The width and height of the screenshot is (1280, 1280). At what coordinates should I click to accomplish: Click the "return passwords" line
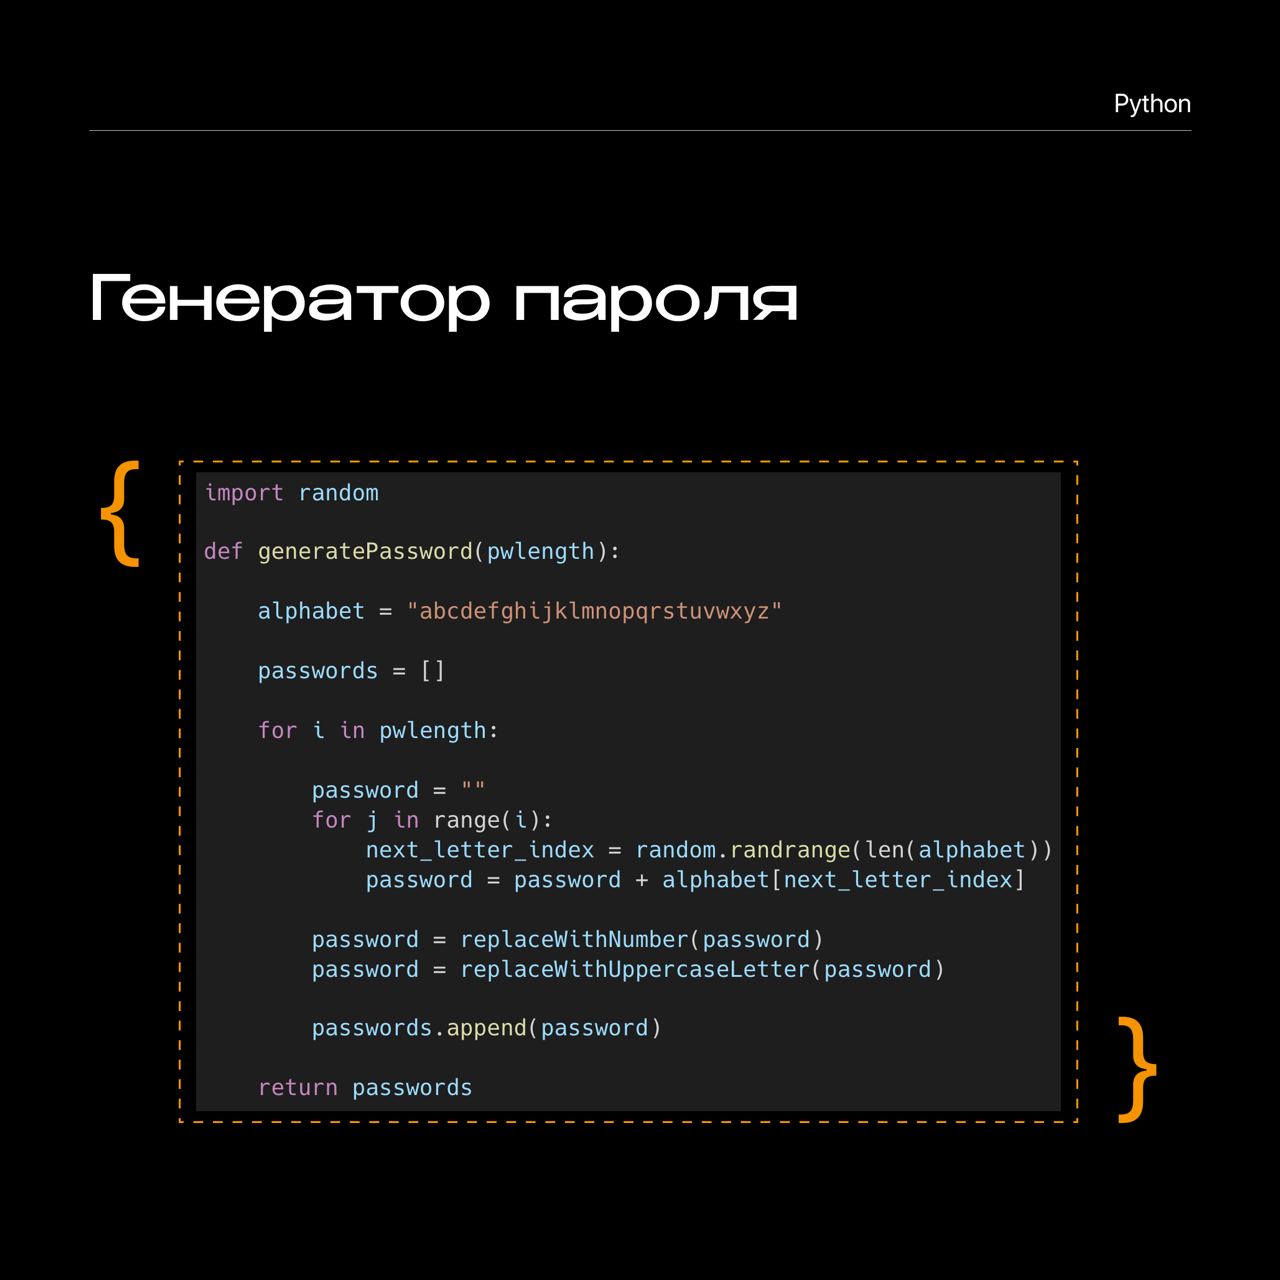click(365, 1088)
